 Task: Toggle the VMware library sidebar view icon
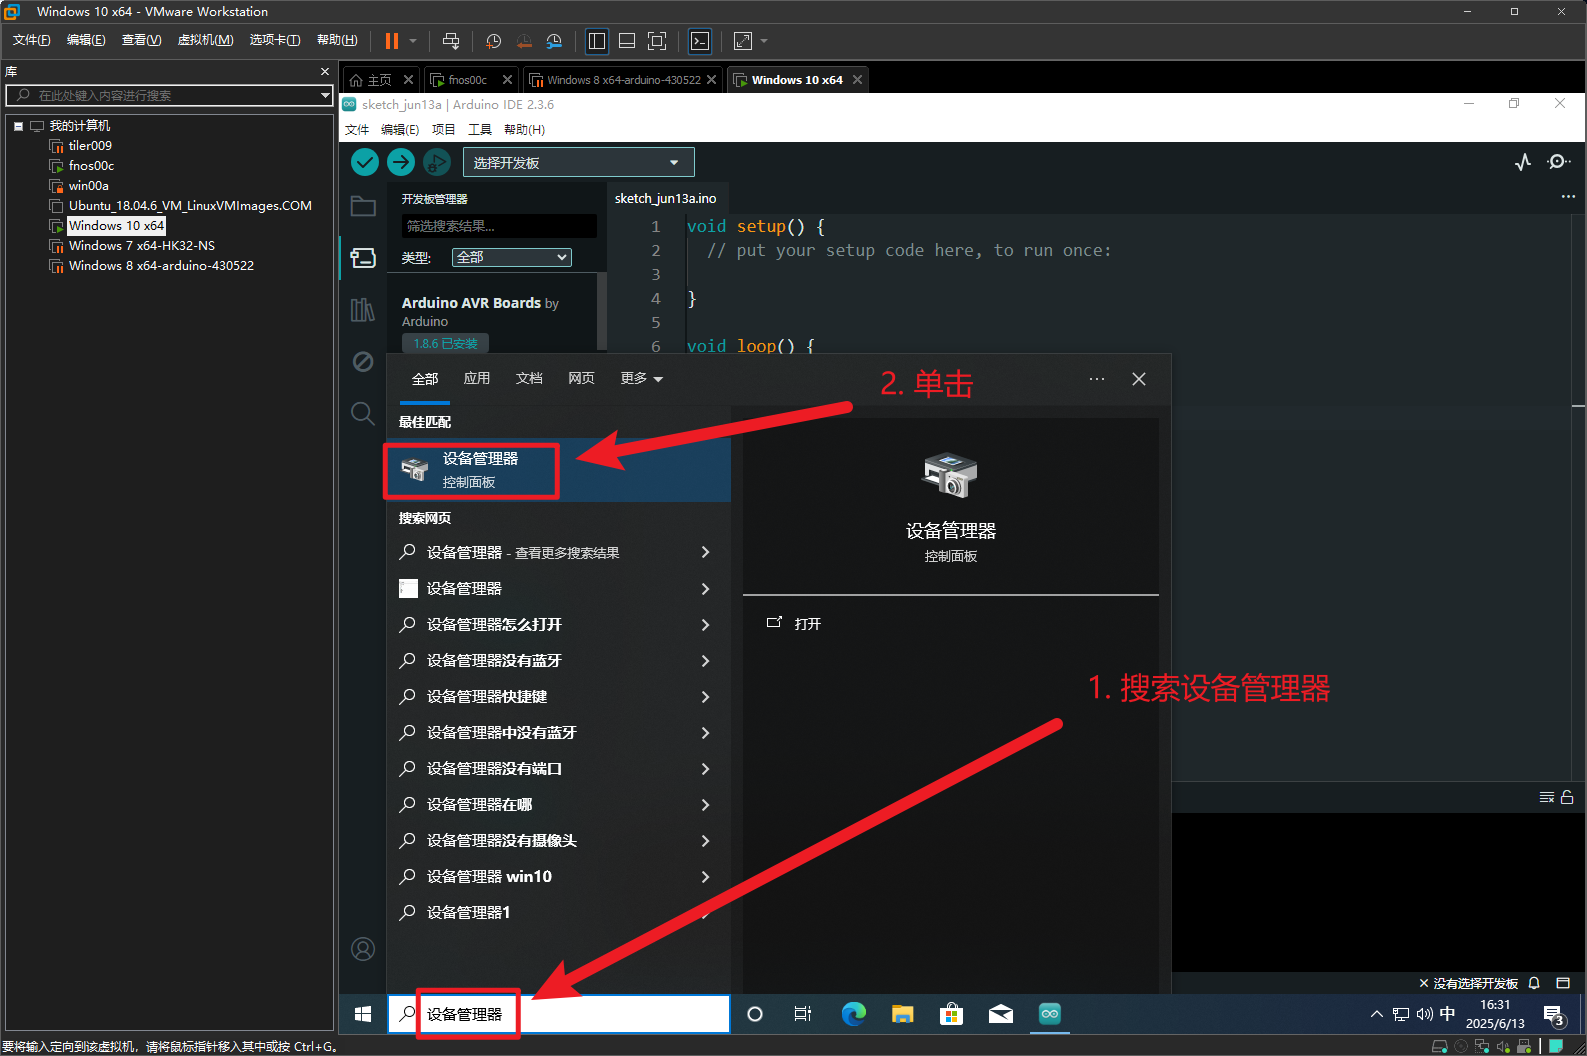[x=597, y=41]
